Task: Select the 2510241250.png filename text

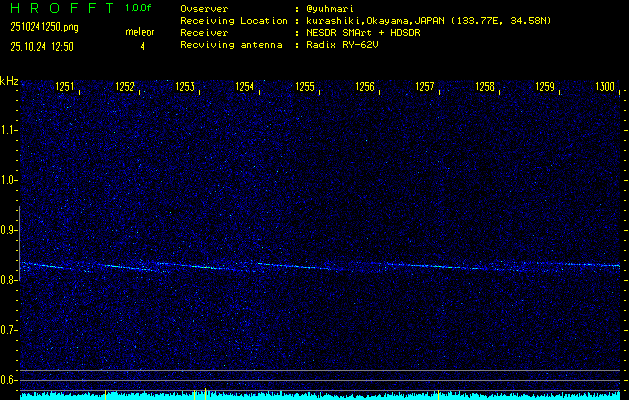Action: coord(40,27)
